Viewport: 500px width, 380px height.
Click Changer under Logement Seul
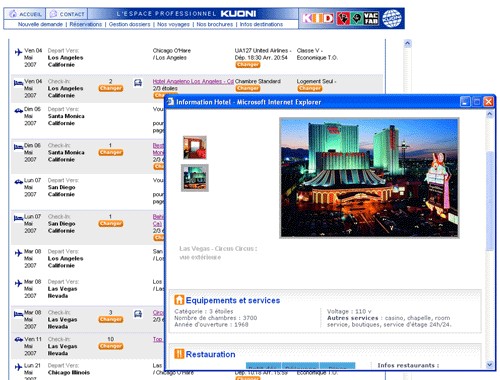[x=310, y=88]
